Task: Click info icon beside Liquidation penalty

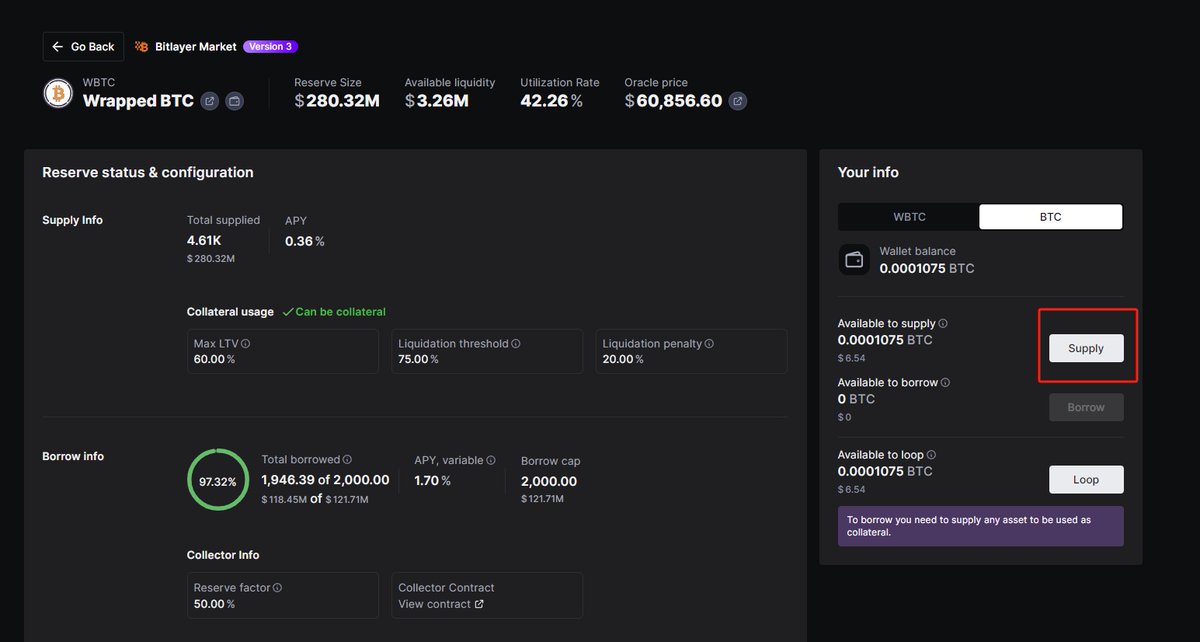Action: coord(710,344)
